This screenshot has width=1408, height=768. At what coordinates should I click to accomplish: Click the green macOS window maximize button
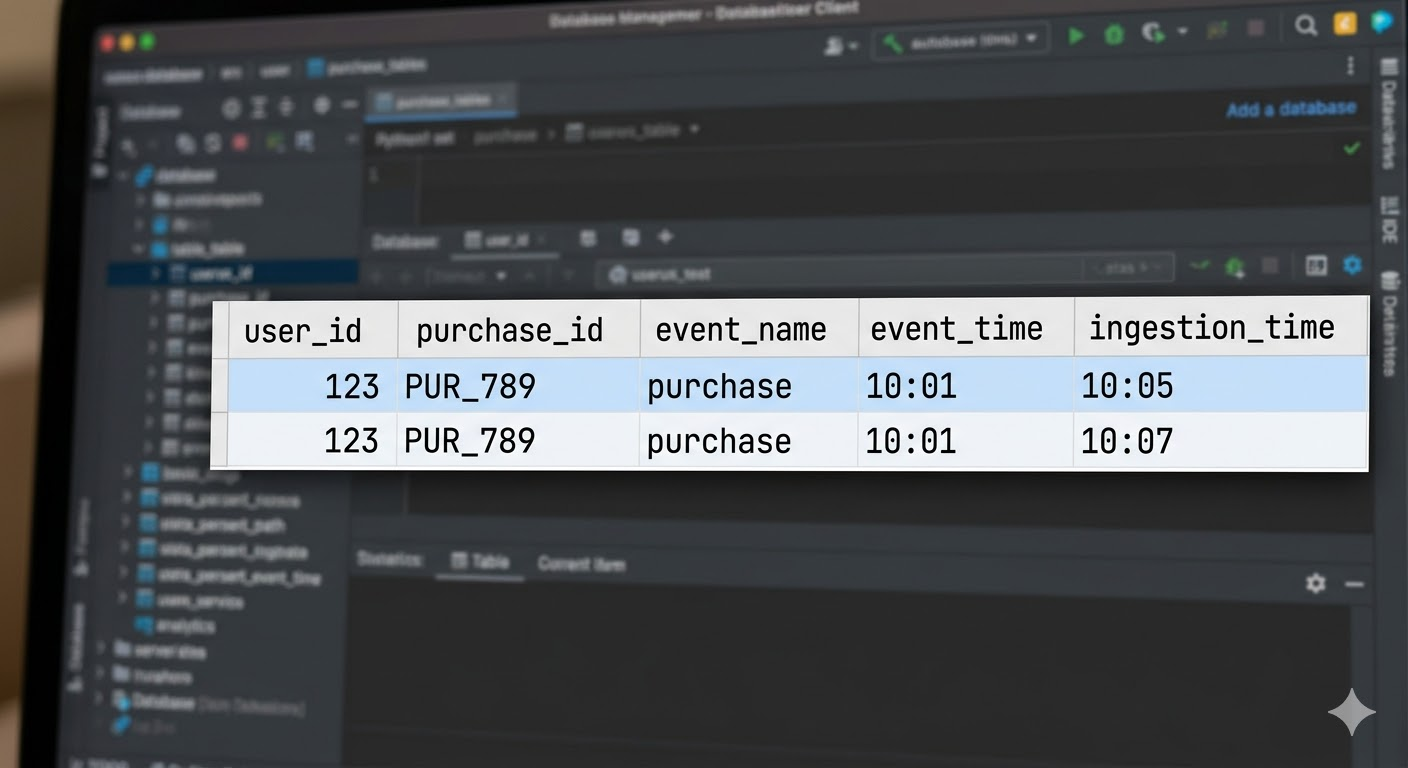tap(147, 42)
